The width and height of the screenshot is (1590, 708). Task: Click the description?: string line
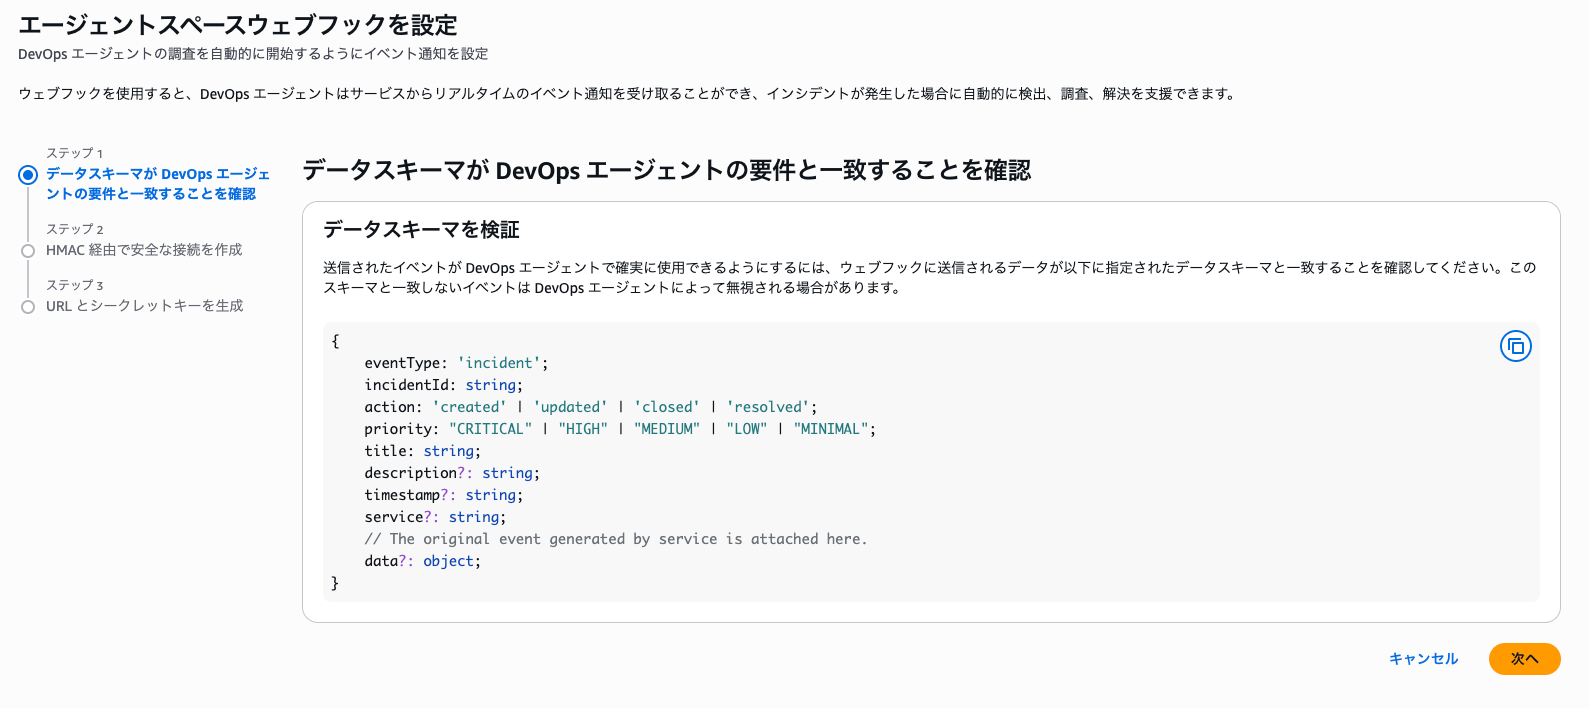[x=452, y=473]
